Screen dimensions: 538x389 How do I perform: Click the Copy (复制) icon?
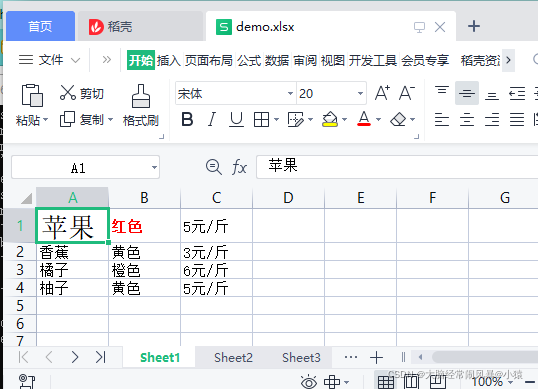67,119
